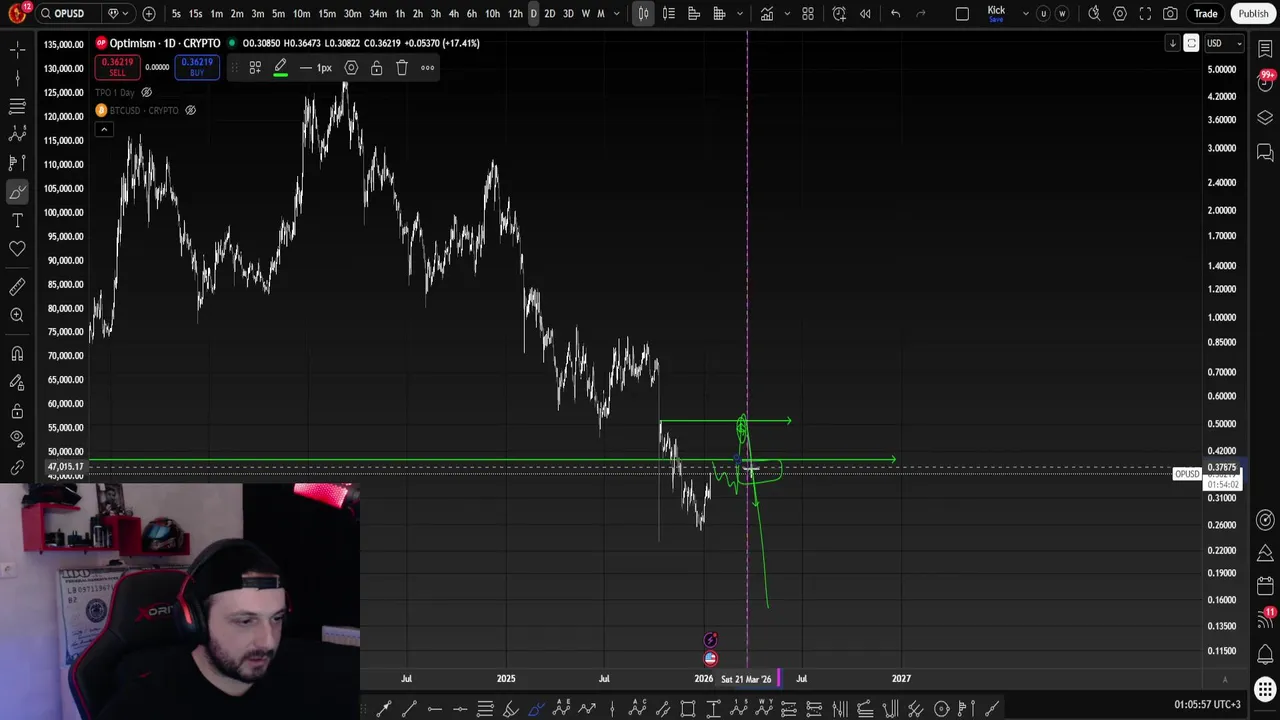Toggle fullscreen mode

(x=1145, y=13)
